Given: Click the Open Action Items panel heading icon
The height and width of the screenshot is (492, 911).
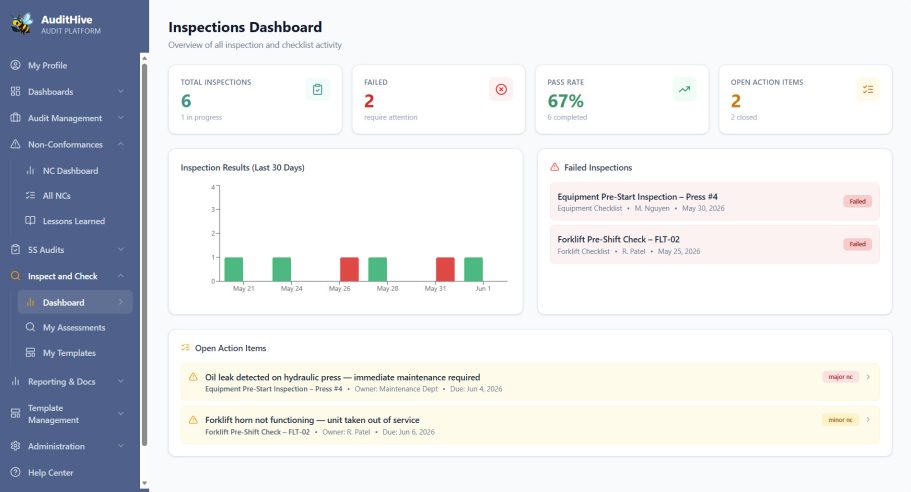Looking at the screenshot, I should pos(185,347).
